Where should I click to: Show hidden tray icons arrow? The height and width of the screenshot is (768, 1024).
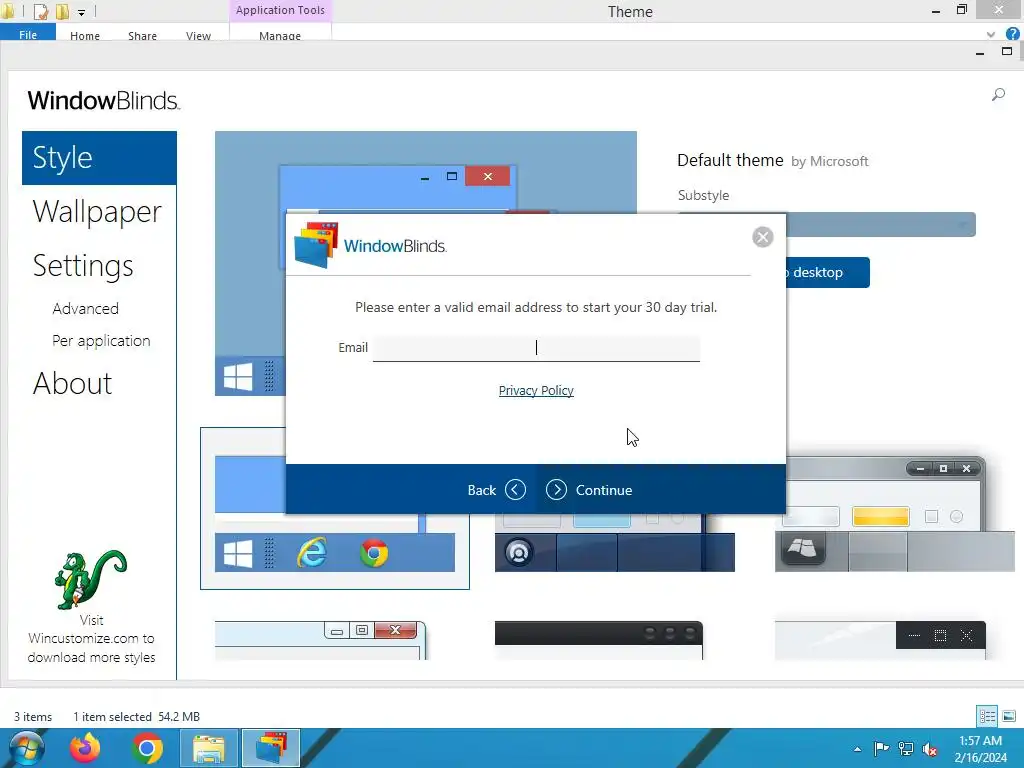(x=857, y=749)
